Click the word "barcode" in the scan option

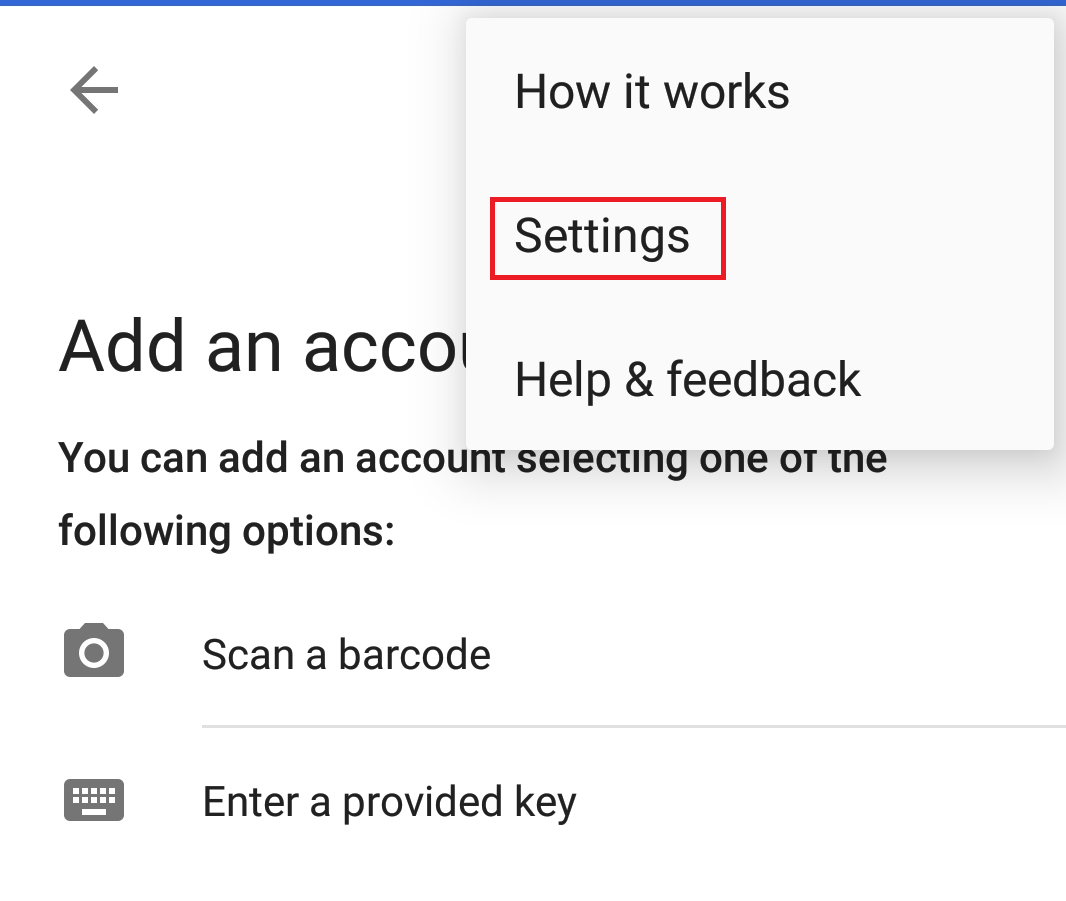point(414,655)
